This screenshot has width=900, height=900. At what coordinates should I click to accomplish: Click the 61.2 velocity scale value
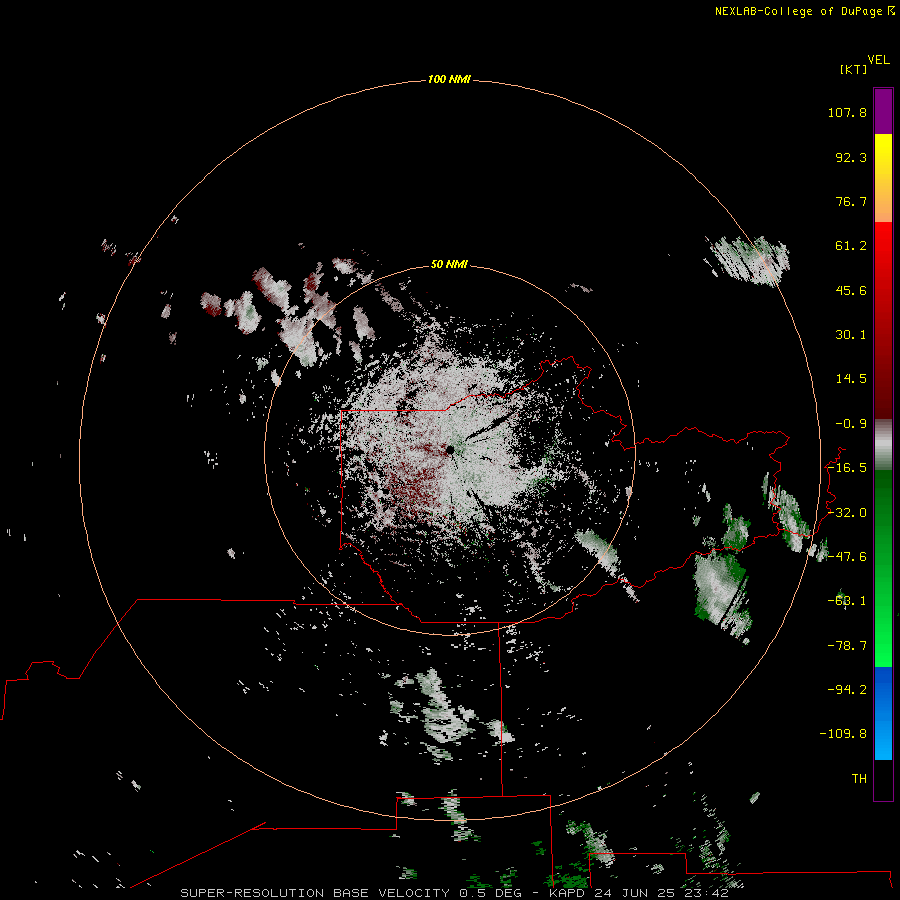point(851,246)
